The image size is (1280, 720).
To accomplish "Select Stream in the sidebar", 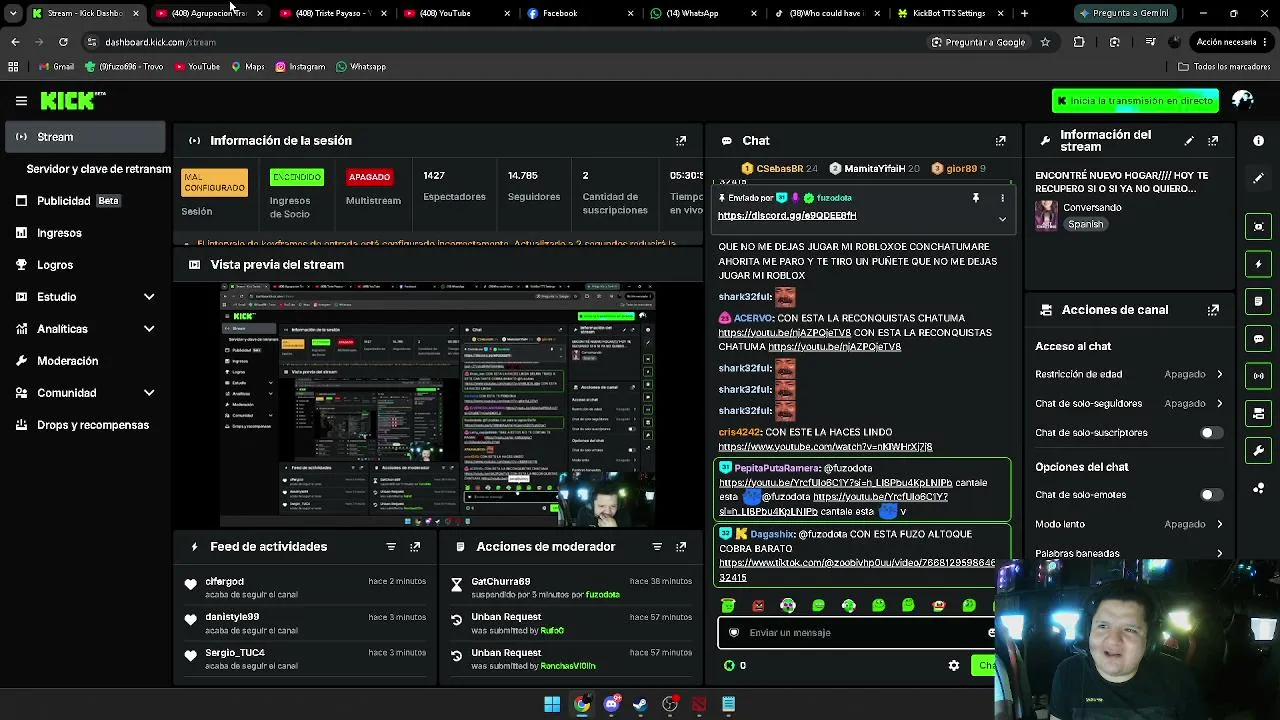I will click(x=85, y=137).
